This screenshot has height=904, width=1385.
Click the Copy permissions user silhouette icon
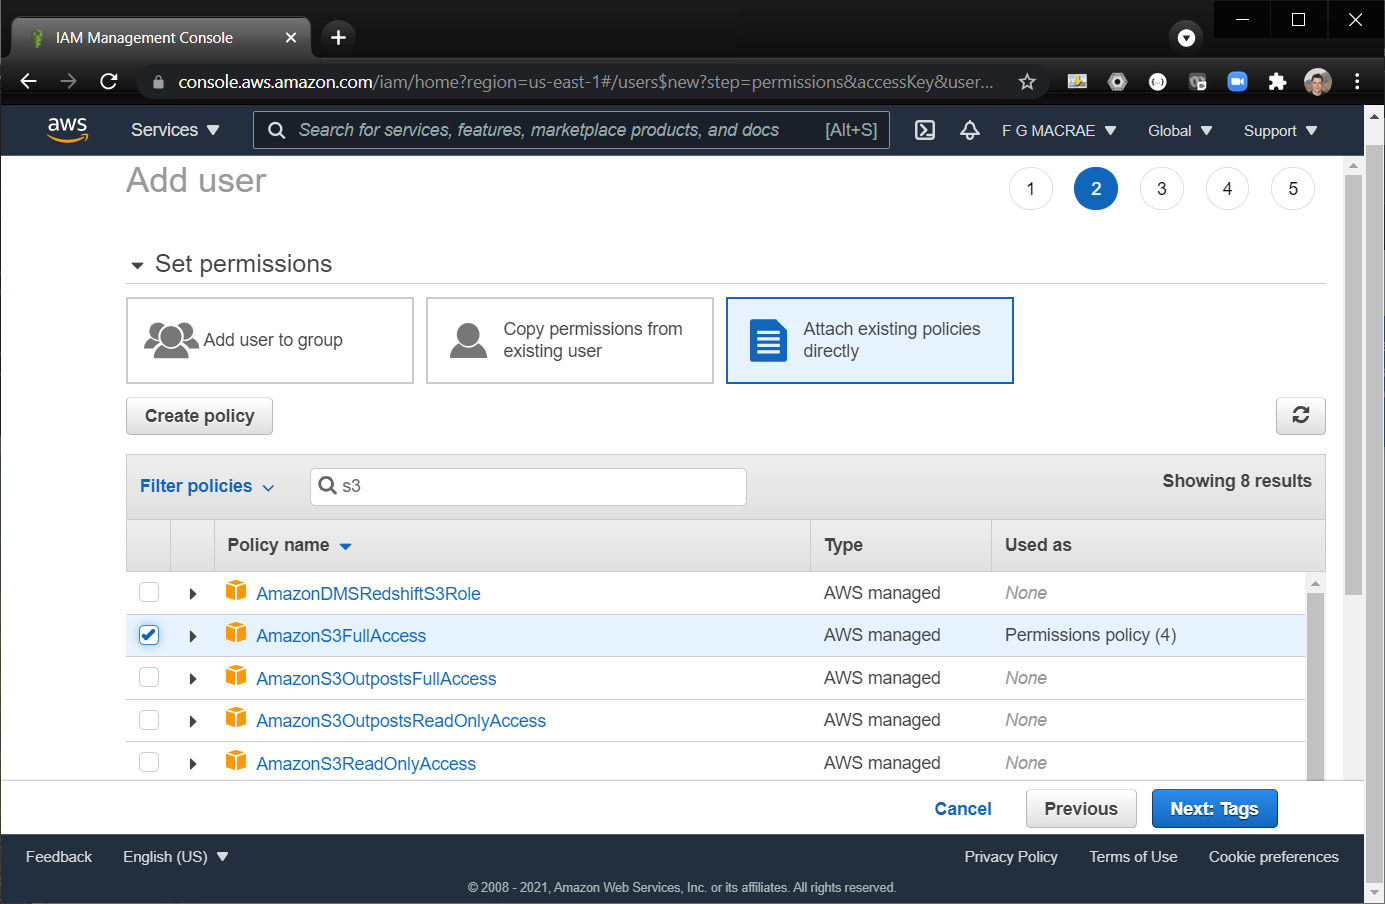pyautogui.click(x=468, y=340)
